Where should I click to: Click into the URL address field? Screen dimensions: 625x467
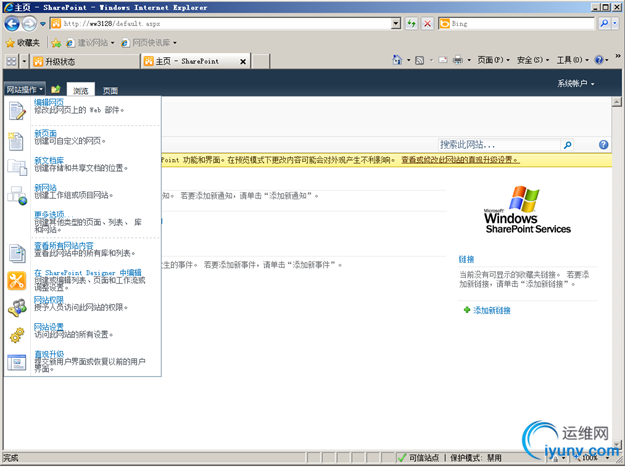(227, 24)
